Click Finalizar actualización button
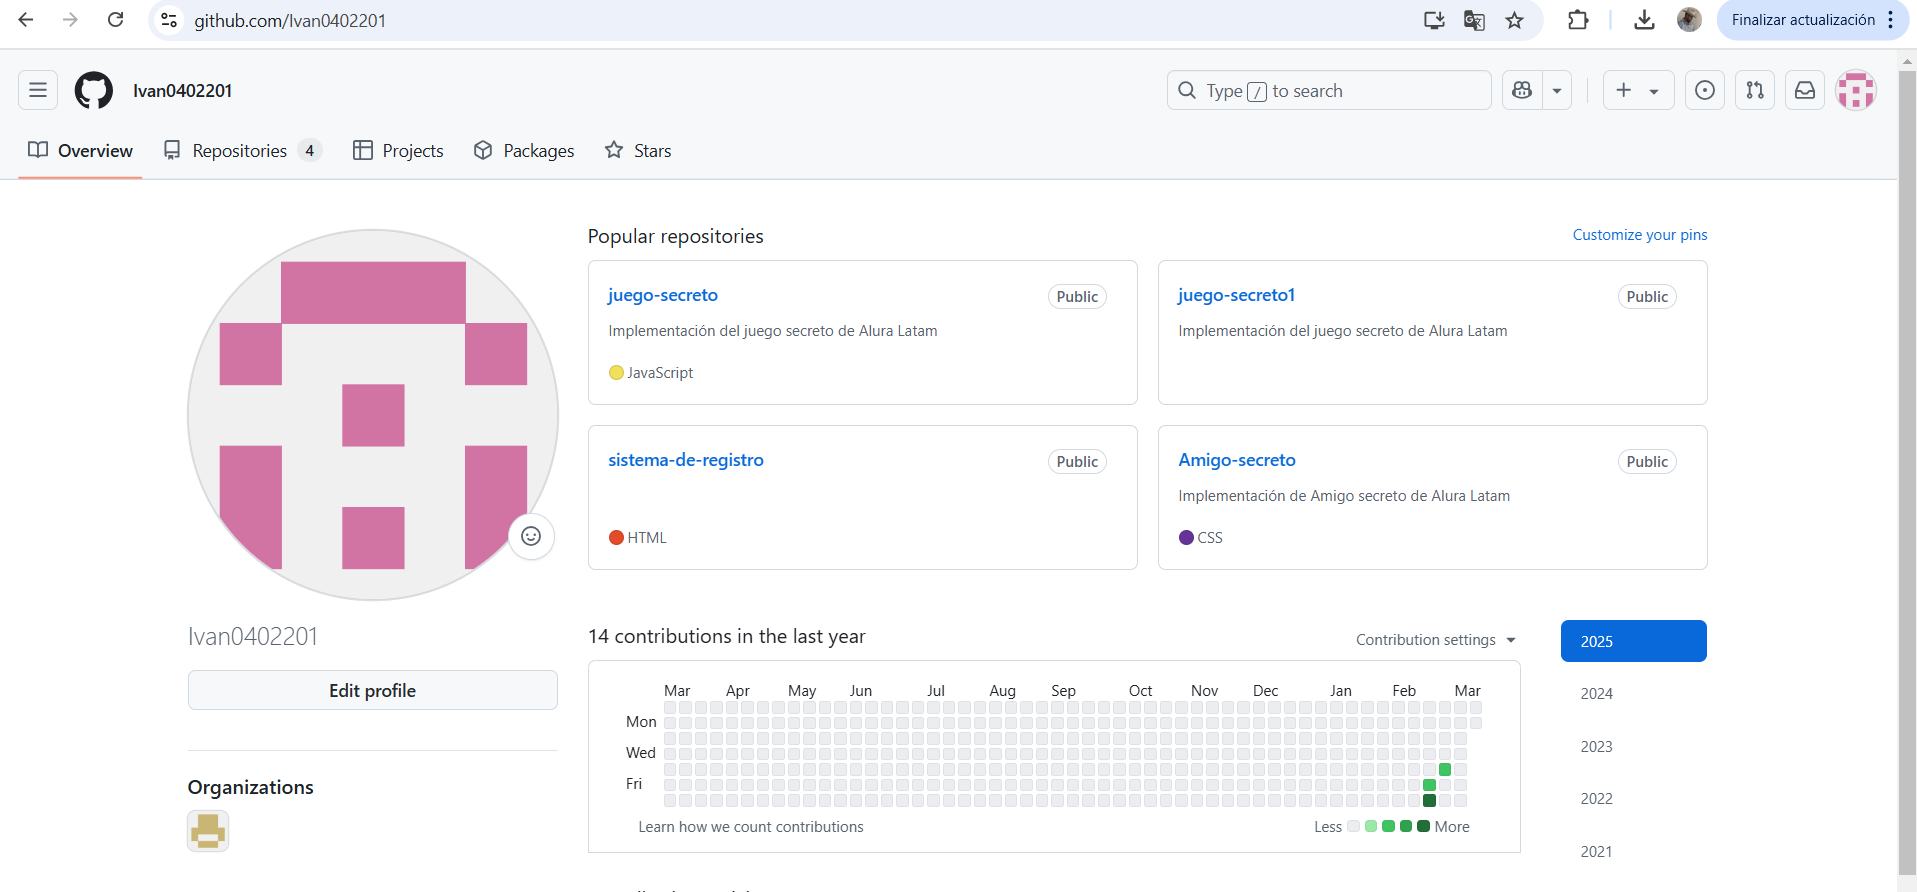The image size is (1917, 892). click(x=1803, y=20)
